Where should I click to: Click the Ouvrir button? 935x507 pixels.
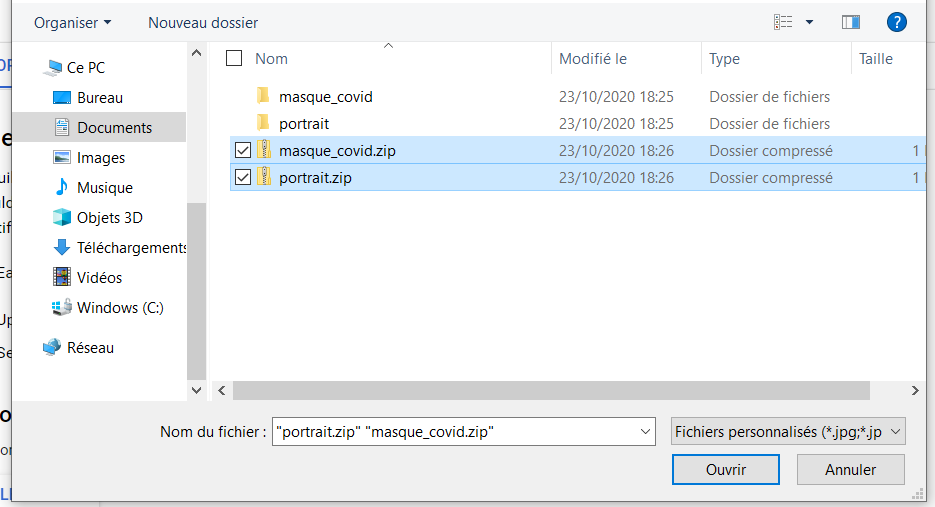point(726,469)
